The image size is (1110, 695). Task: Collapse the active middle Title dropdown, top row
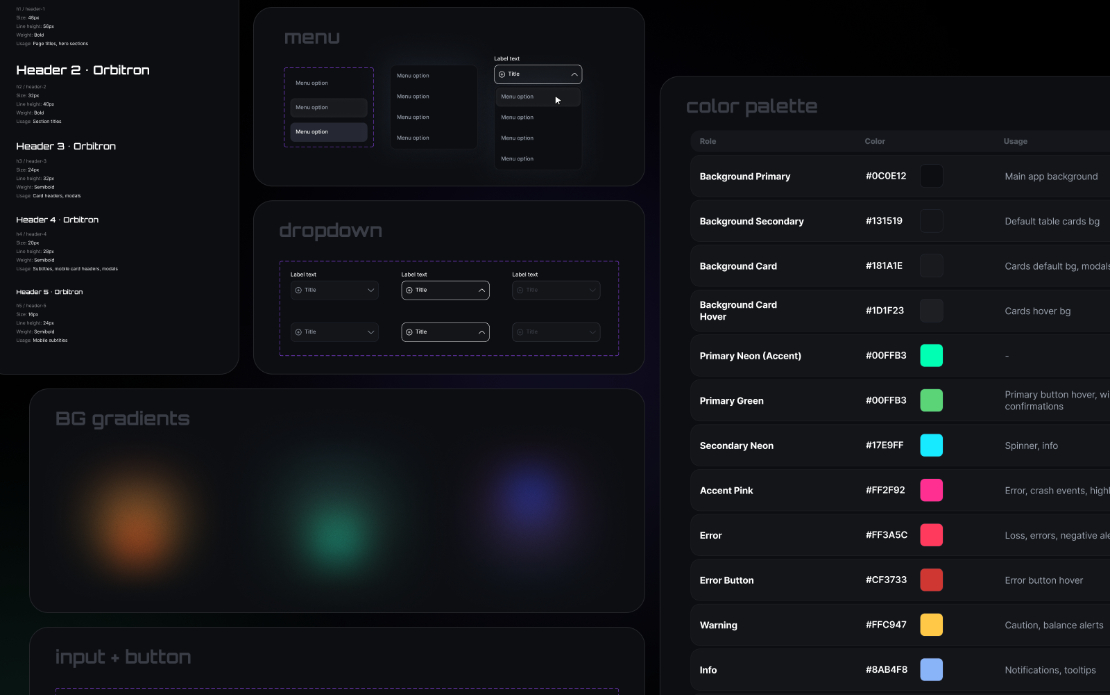[x=445, y=290]
